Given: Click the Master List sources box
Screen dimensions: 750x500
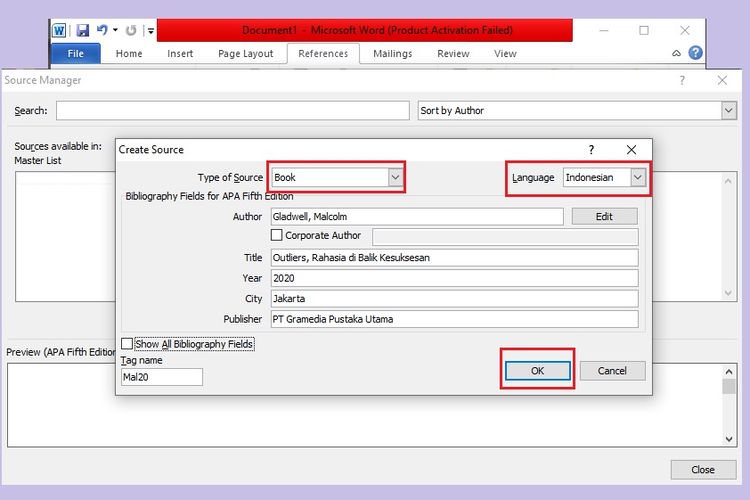Looking at the screenshot, I should (65, 237).
